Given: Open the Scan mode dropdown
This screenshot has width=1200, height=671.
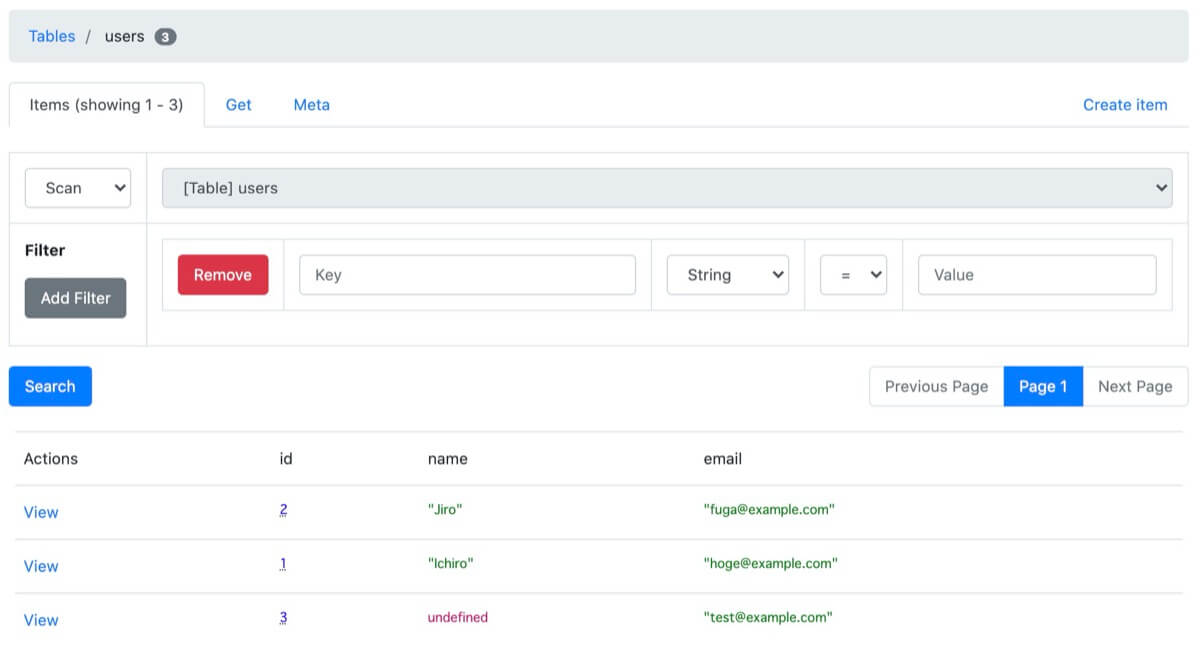Looking at the screenshot, I should coord(78,187).
